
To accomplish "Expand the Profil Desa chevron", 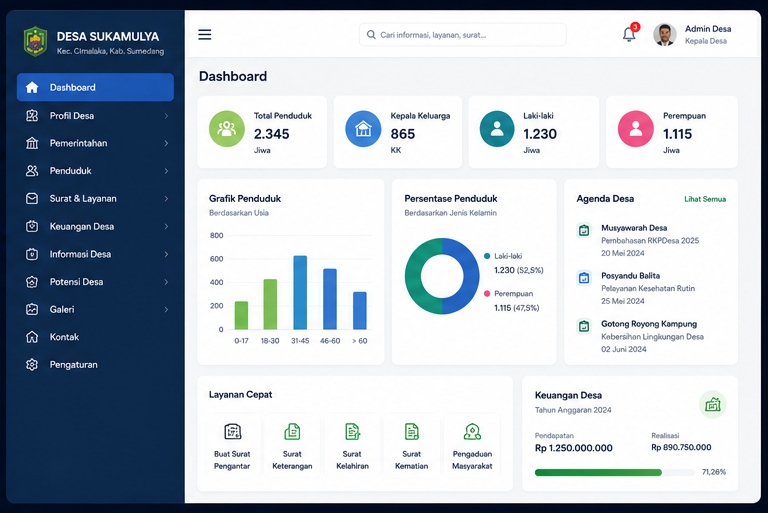I will click(x=167, y=116).
